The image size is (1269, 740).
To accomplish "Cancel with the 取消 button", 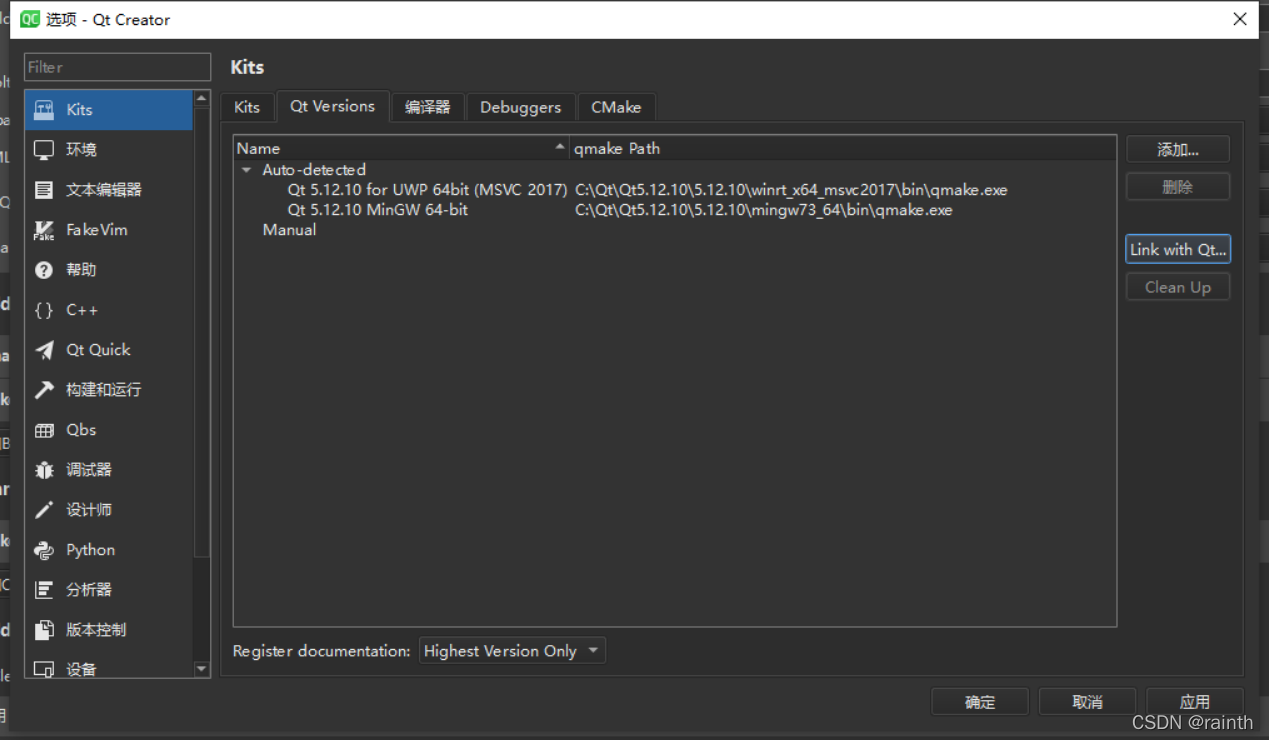I will point(1087,702).
